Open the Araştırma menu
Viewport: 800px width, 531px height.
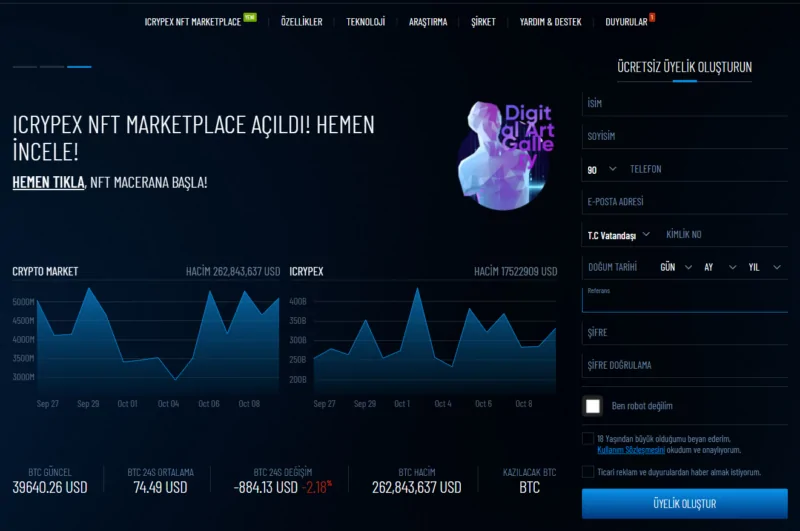428,22
